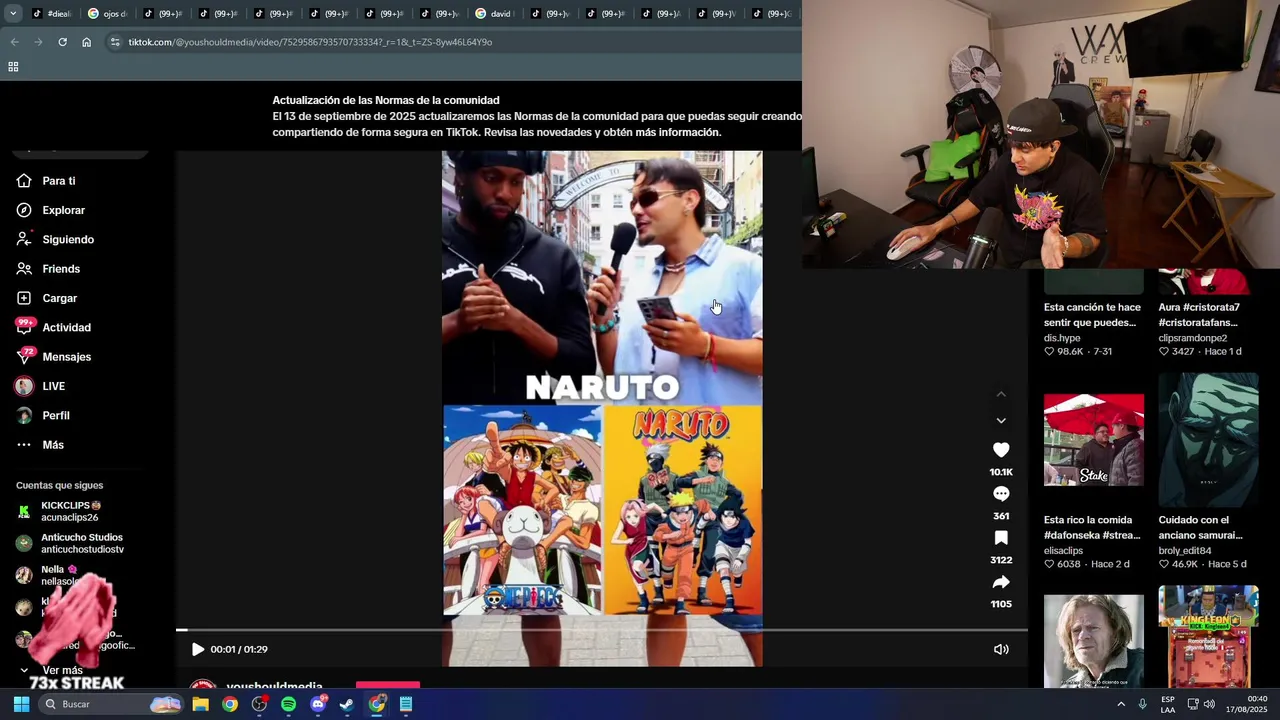Open the tab search dropdown in Chrome
The image size is (1280, 720).
[x=13, y=14]
